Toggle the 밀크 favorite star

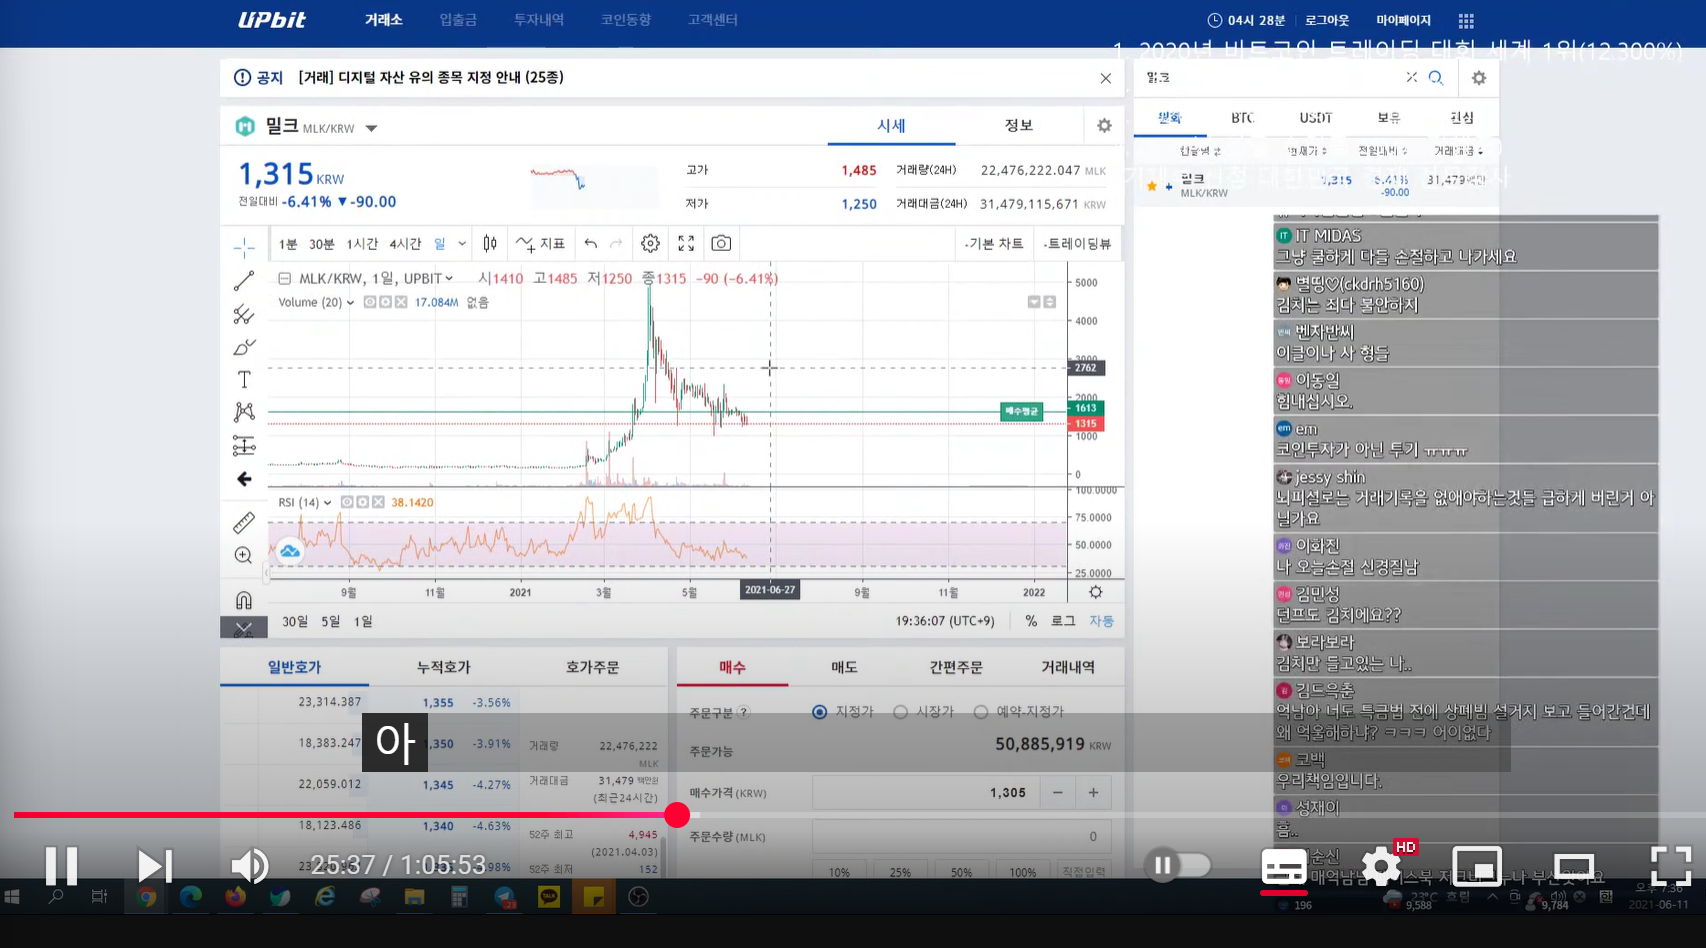[1152, 186]
